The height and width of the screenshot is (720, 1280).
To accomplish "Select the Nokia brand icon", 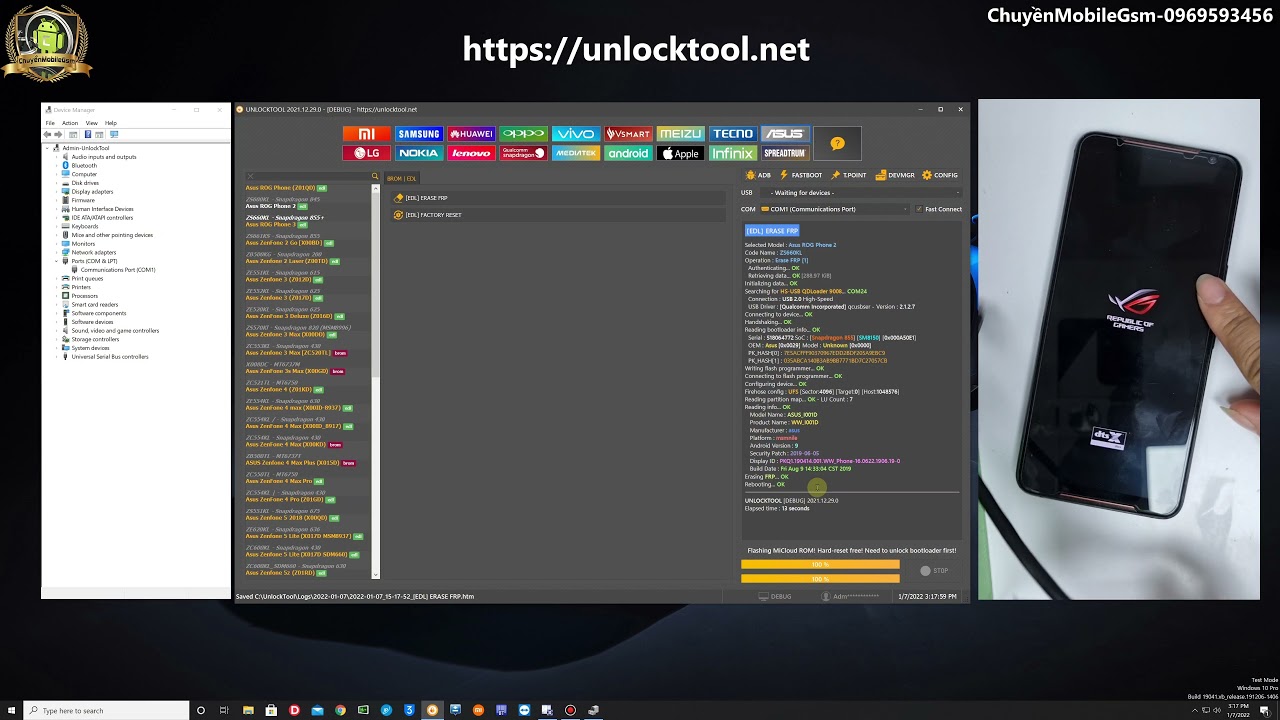I will [418, 153].
